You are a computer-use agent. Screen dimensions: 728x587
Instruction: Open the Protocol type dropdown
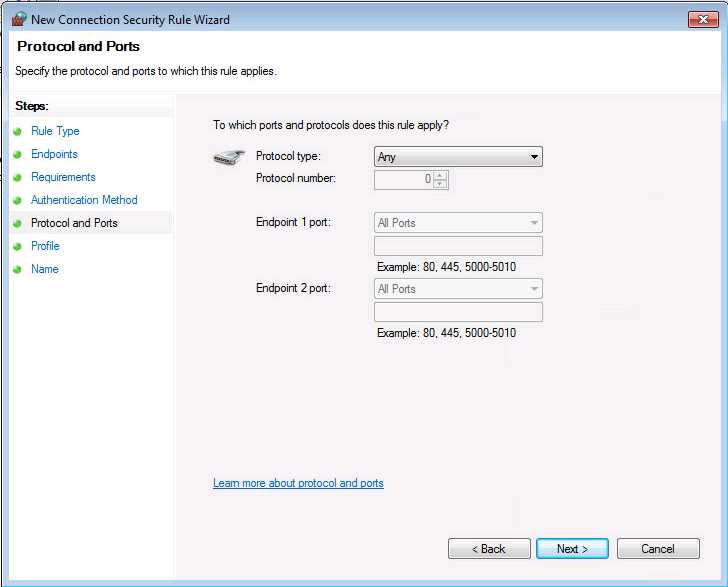[458, 157]
